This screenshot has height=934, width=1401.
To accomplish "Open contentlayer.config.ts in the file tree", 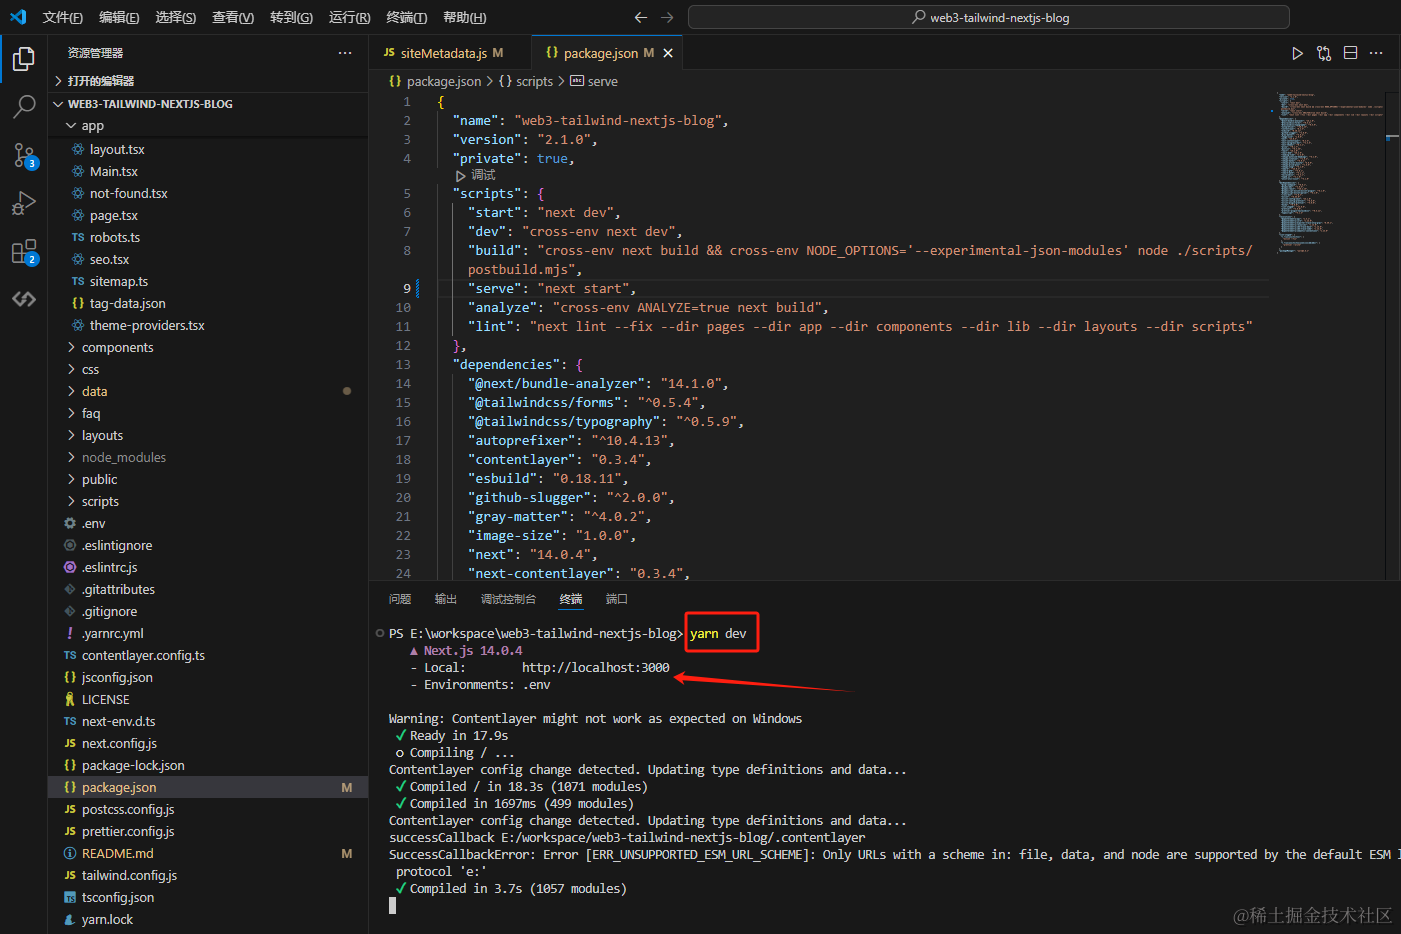I will click(208, 656).
